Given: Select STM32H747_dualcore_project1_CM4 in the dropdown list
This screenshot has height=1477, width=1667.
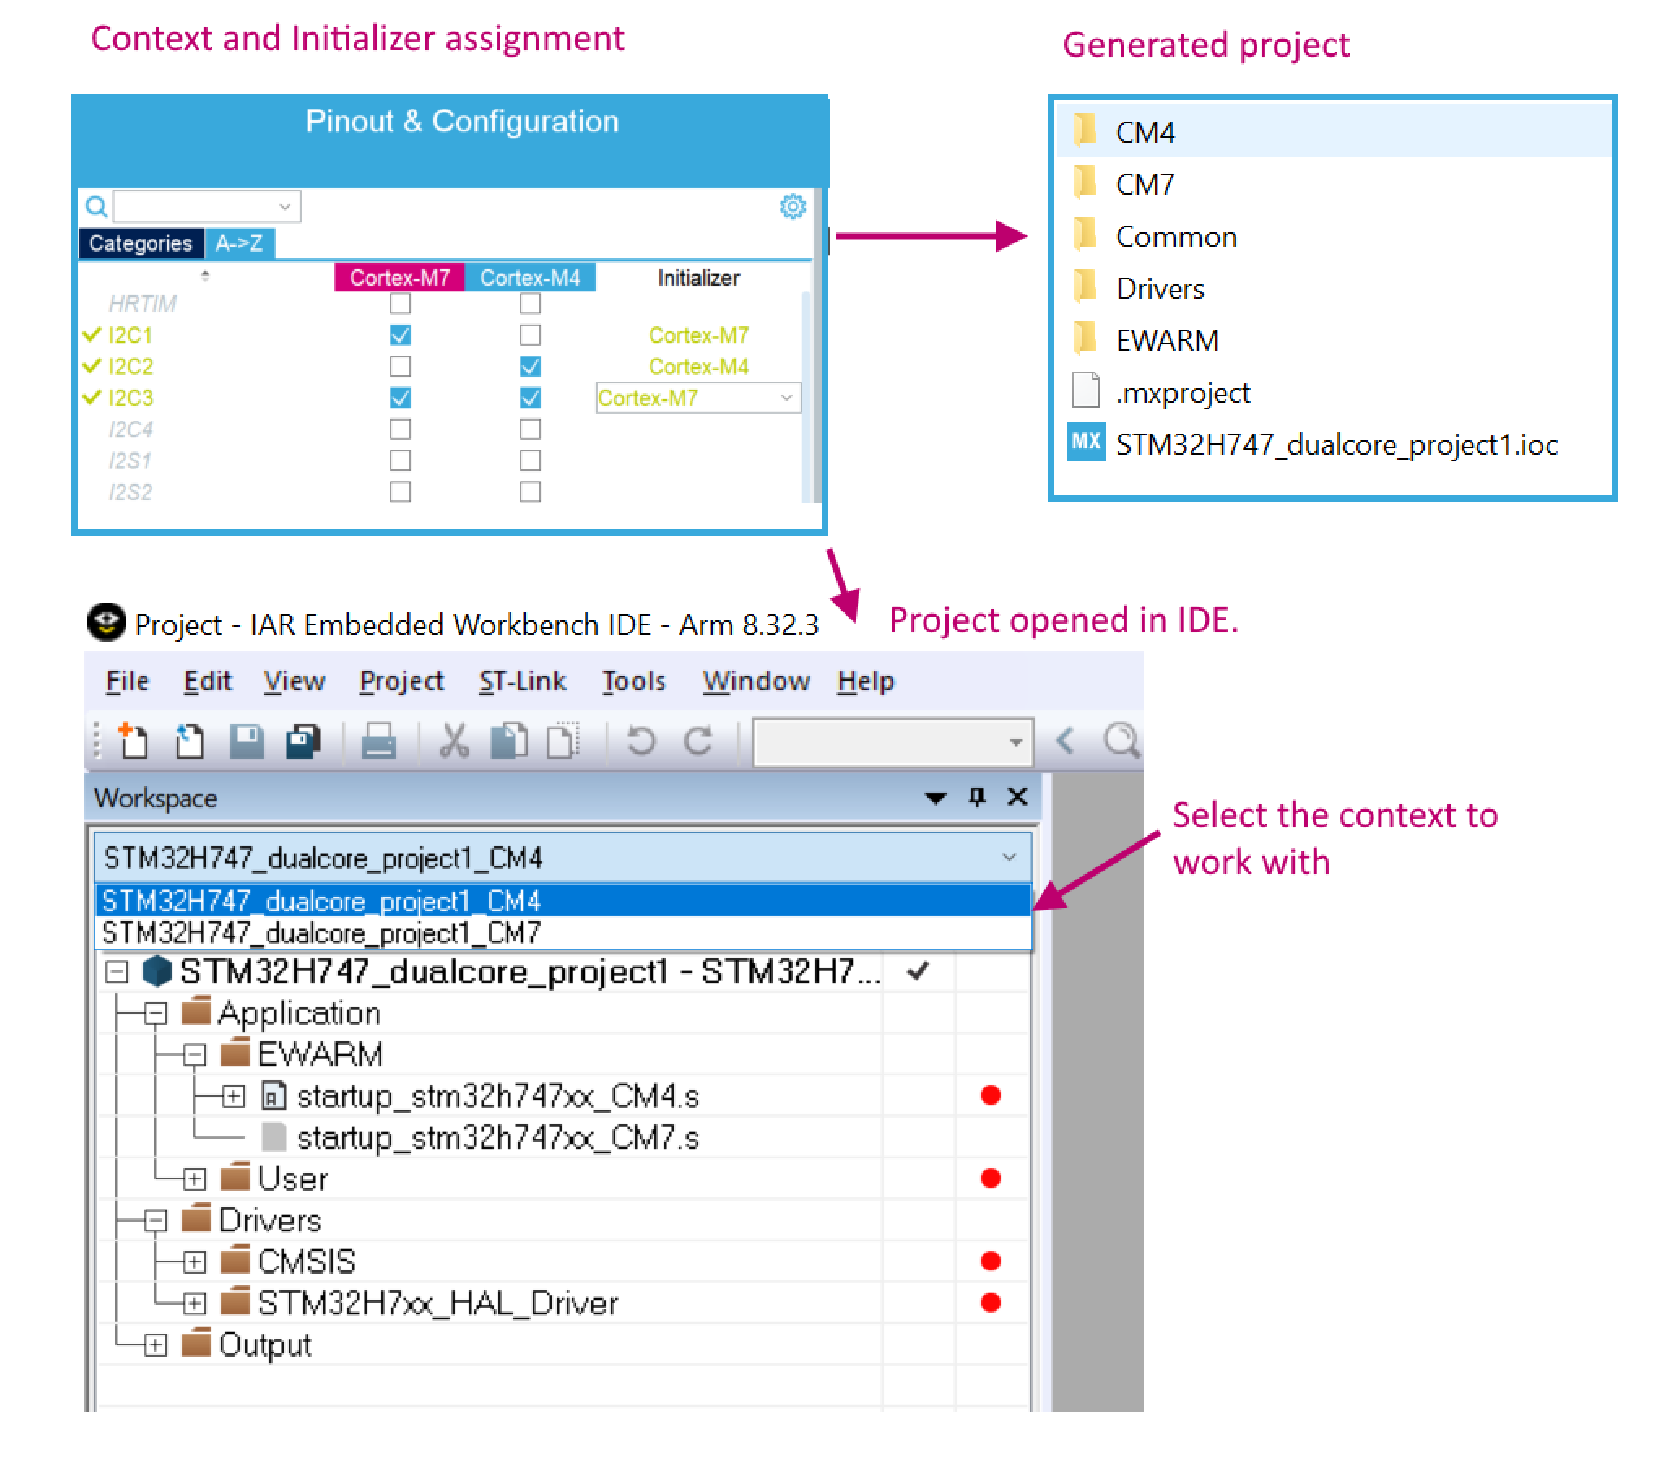Looking at the screenshot, I should pyautogui.click(x=562, y=901).
